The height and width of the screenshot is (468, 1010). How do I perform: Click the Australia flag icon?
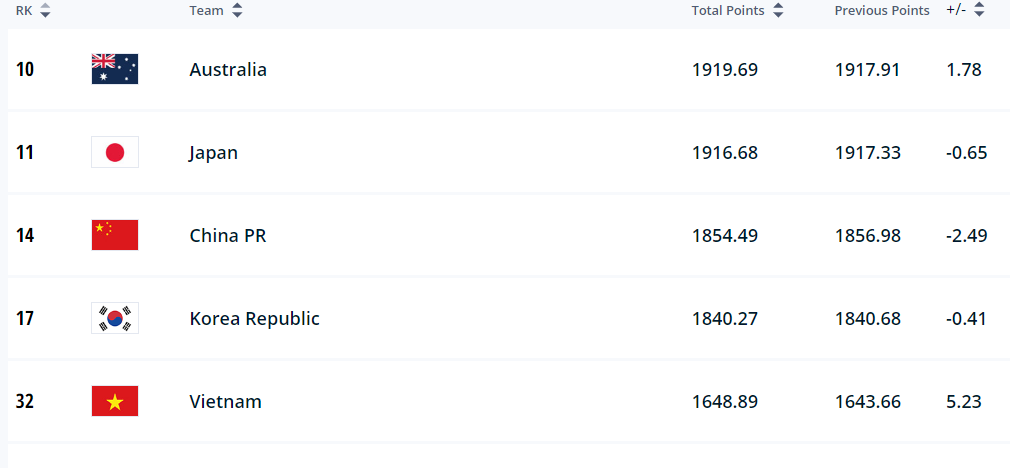click(115, 69)
